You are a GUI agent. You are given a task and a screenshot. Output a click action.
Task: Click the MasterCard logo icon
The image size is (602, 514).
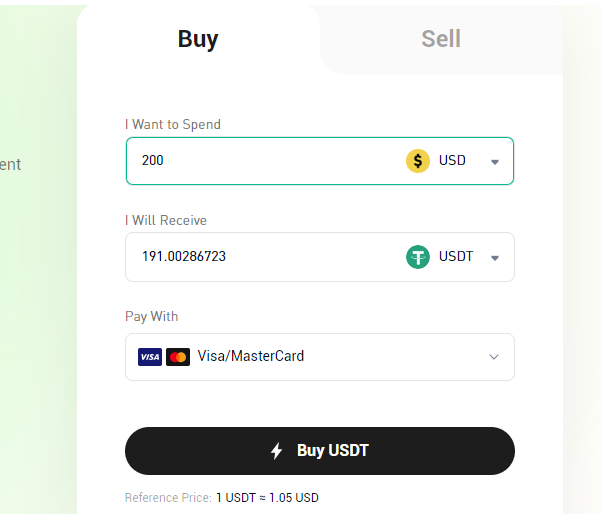click(178, 357)
